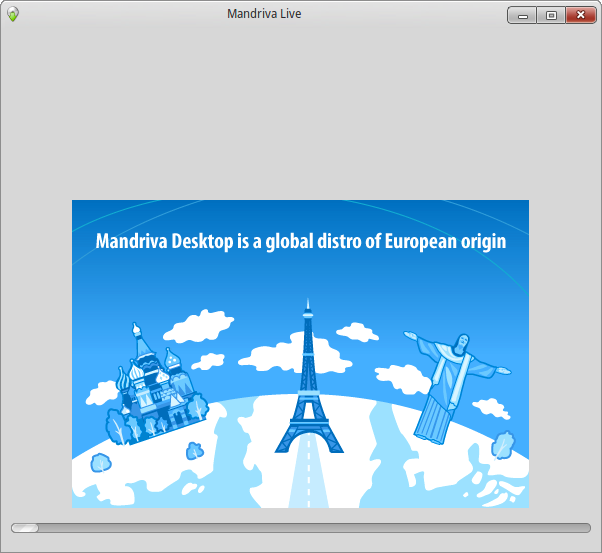This screenshot has width=602, height=553.
Task: Close the Mandriva Live installer window
Action: click(x=579, y=15)
